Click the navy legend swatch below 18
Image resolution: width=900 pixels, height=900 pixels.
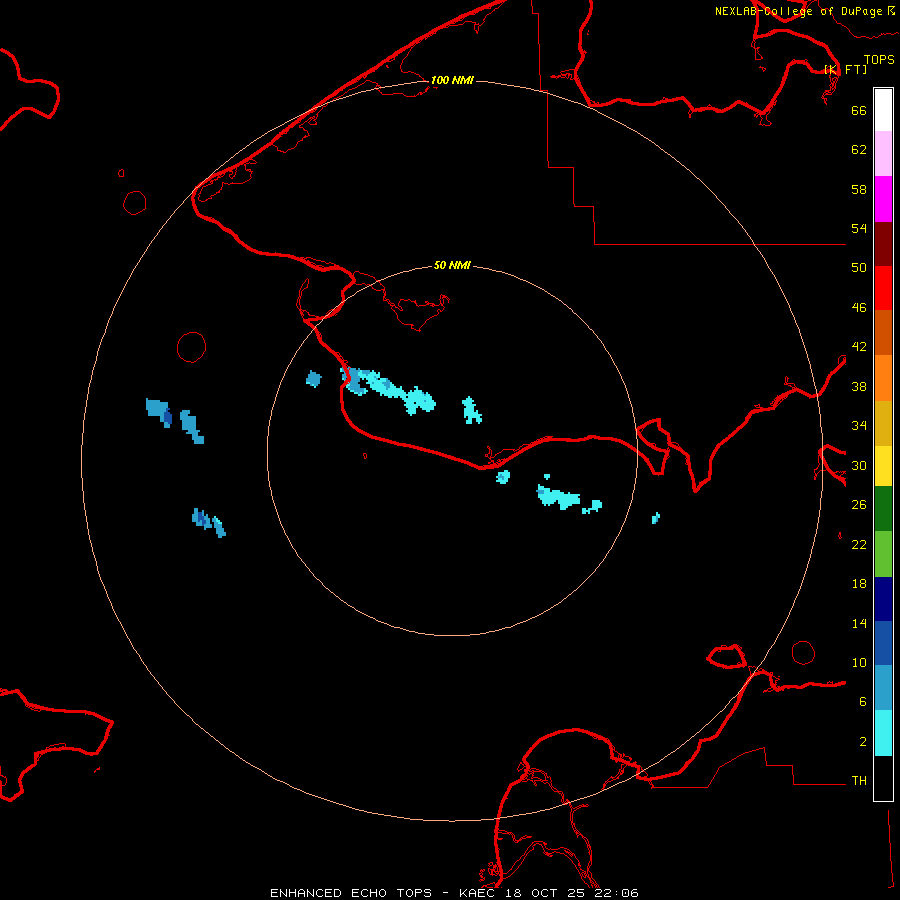click(883, 599)
